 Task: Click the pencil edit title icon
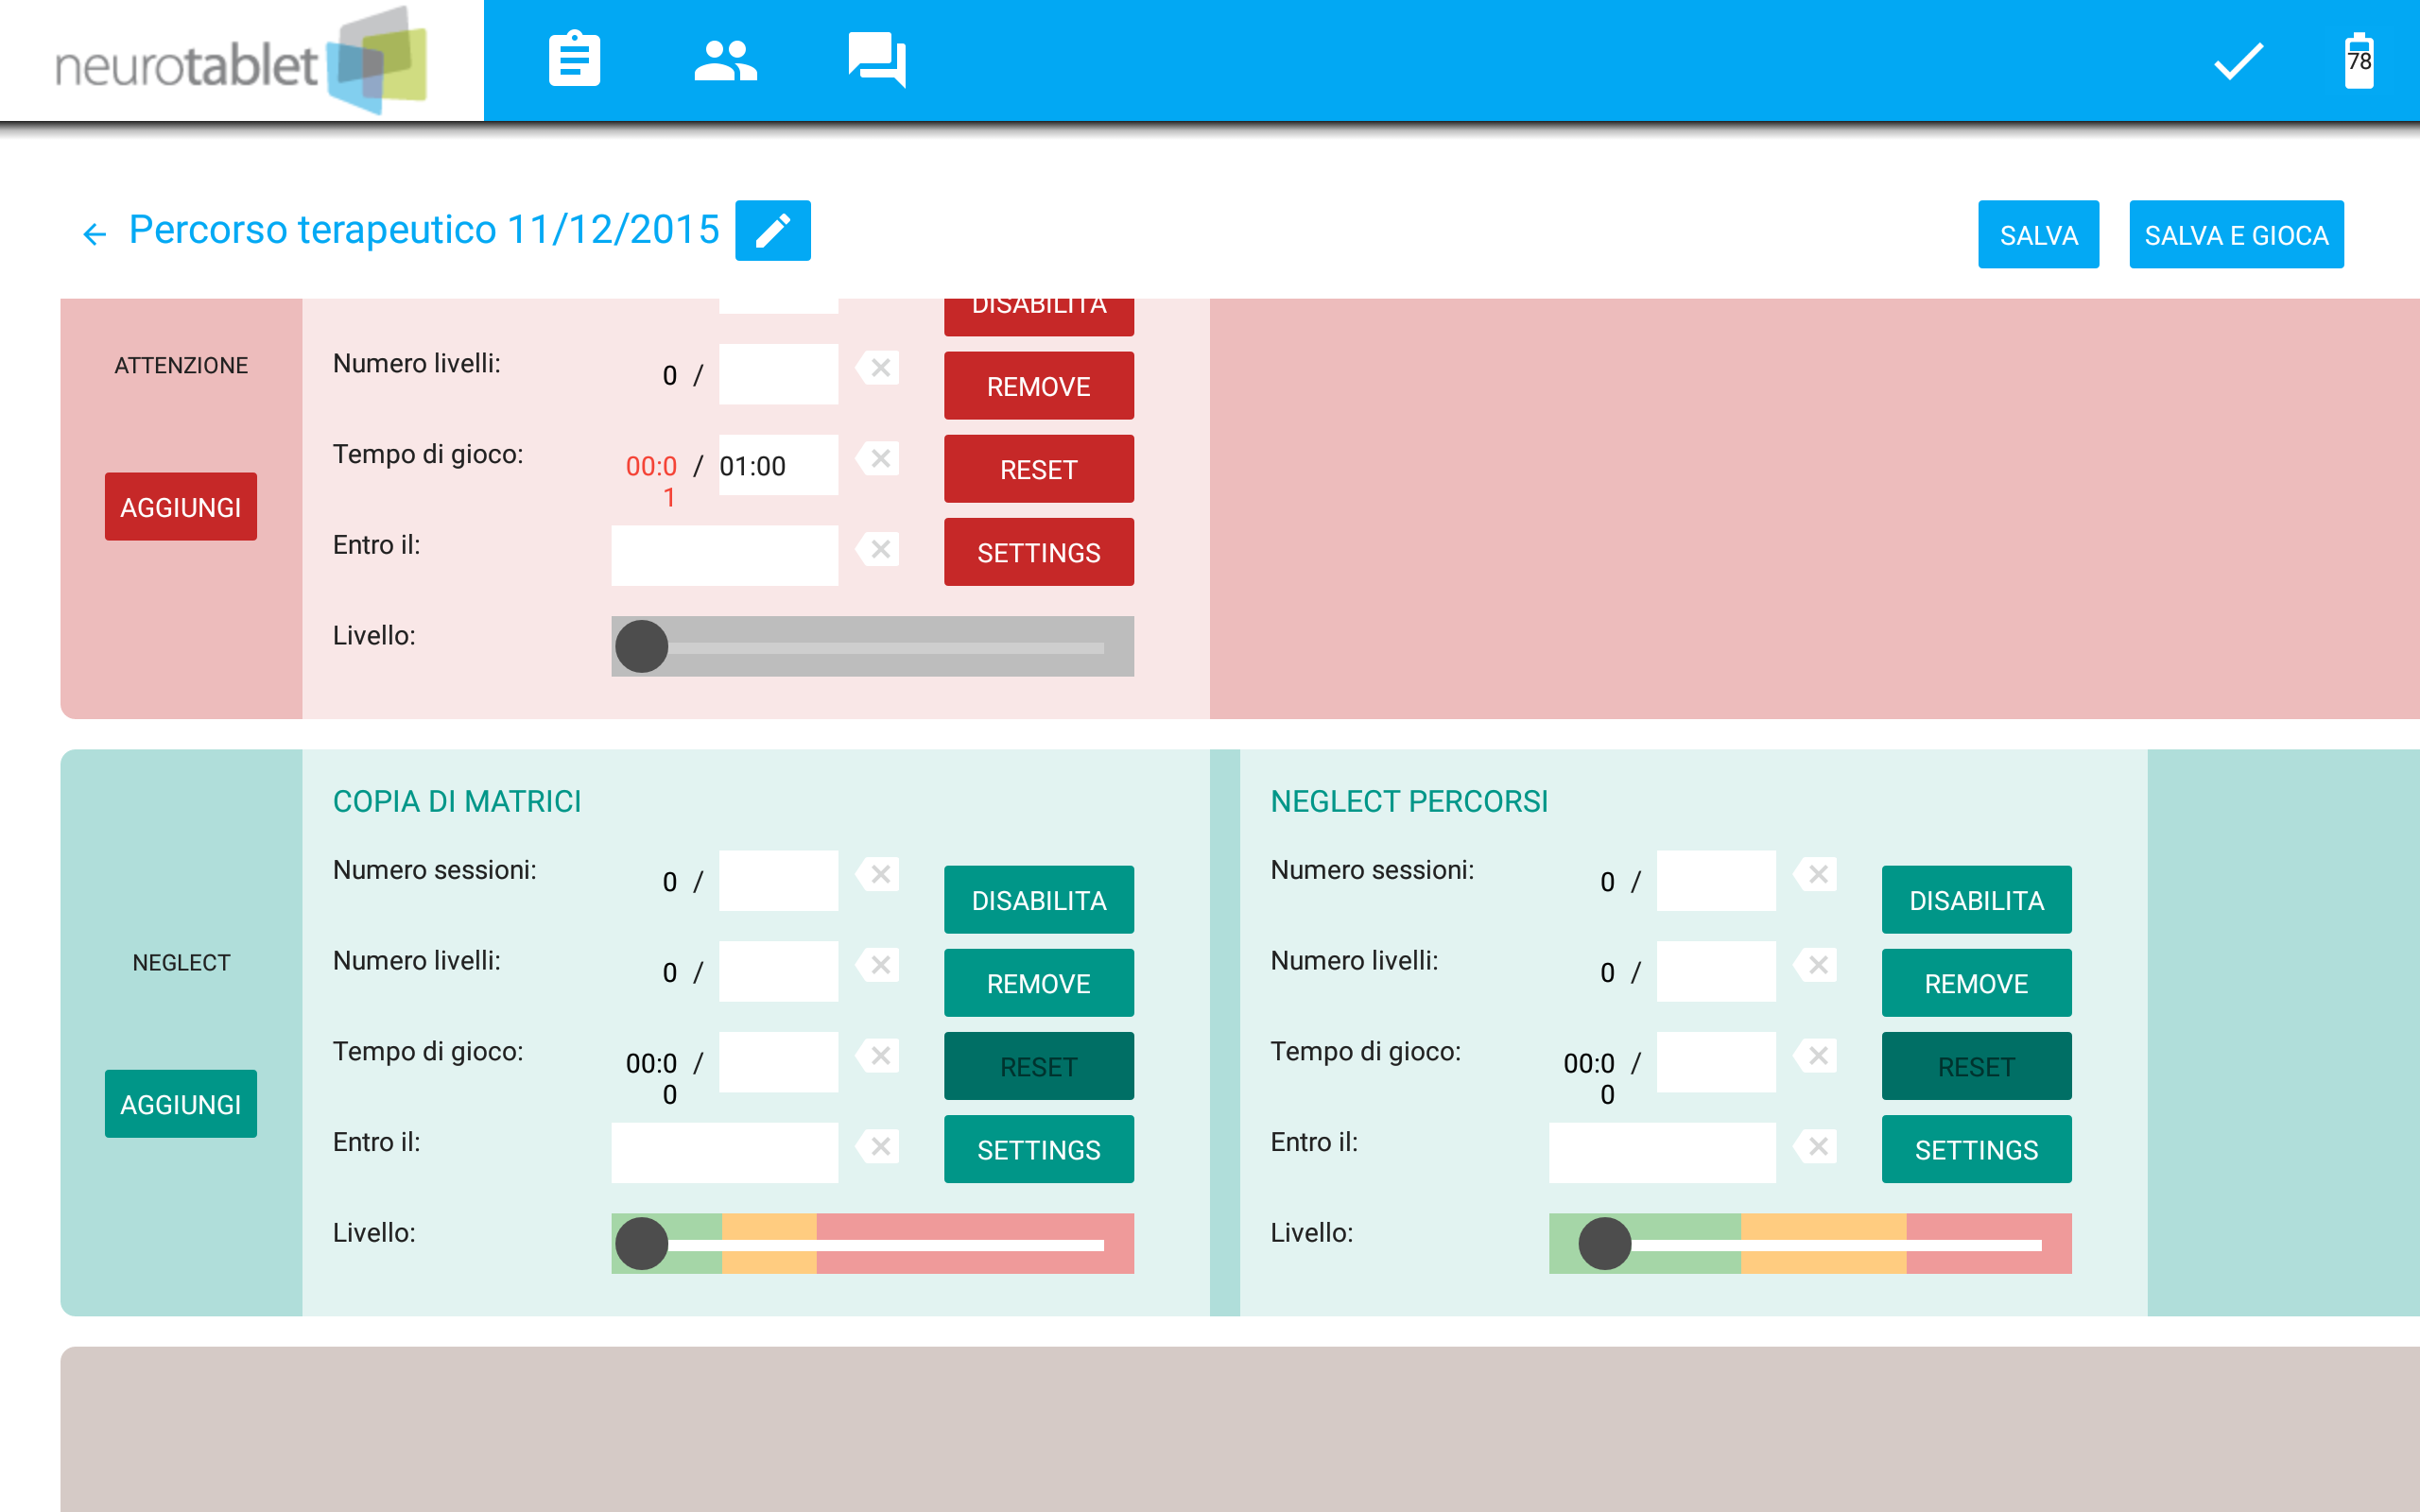772,231
